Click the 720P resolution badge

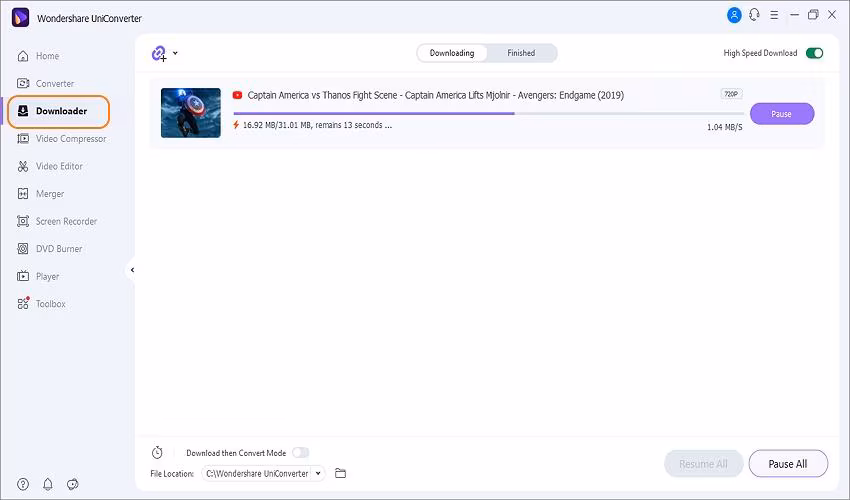tap(731, 94)
